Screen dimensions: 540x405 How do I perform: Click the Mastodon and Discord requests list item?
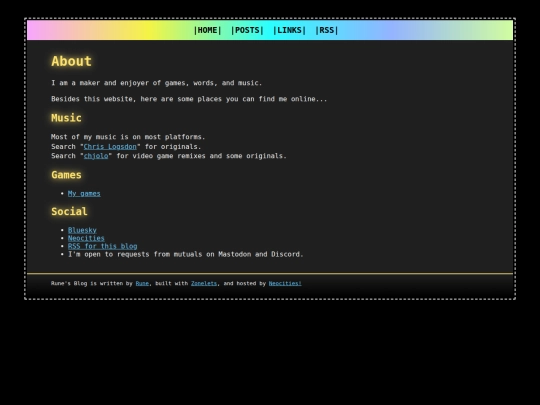186,255
